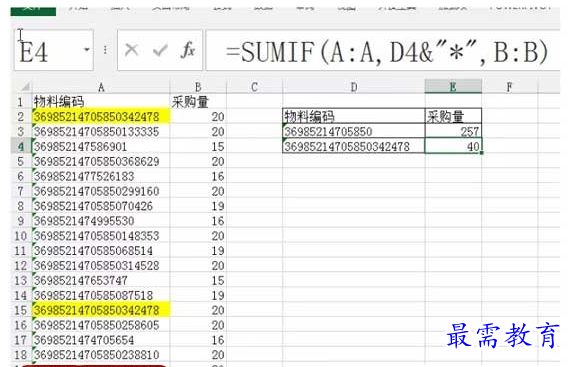Select cell containing 36985214705850148353

pyautogui.click(x=101, y=236)
